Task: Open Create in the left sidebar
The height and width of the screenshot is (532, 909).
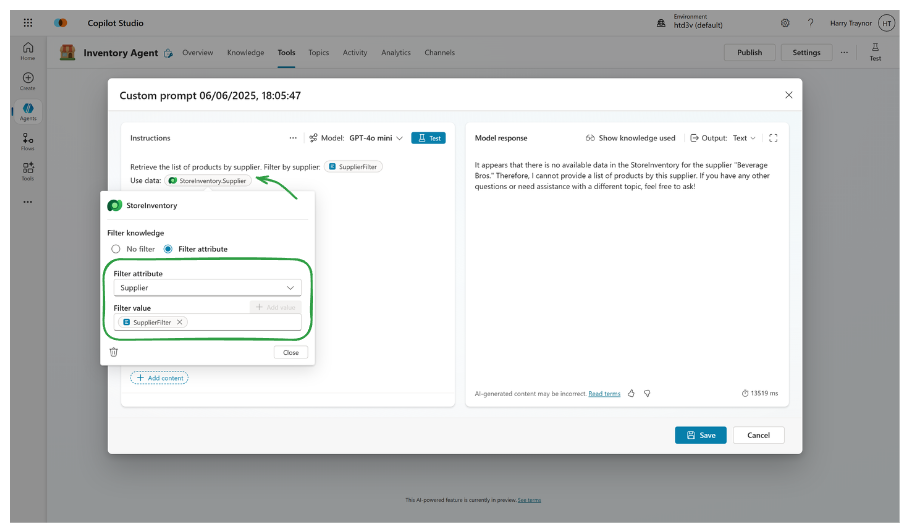Action: pyautogui.click(x=28, y=81)
